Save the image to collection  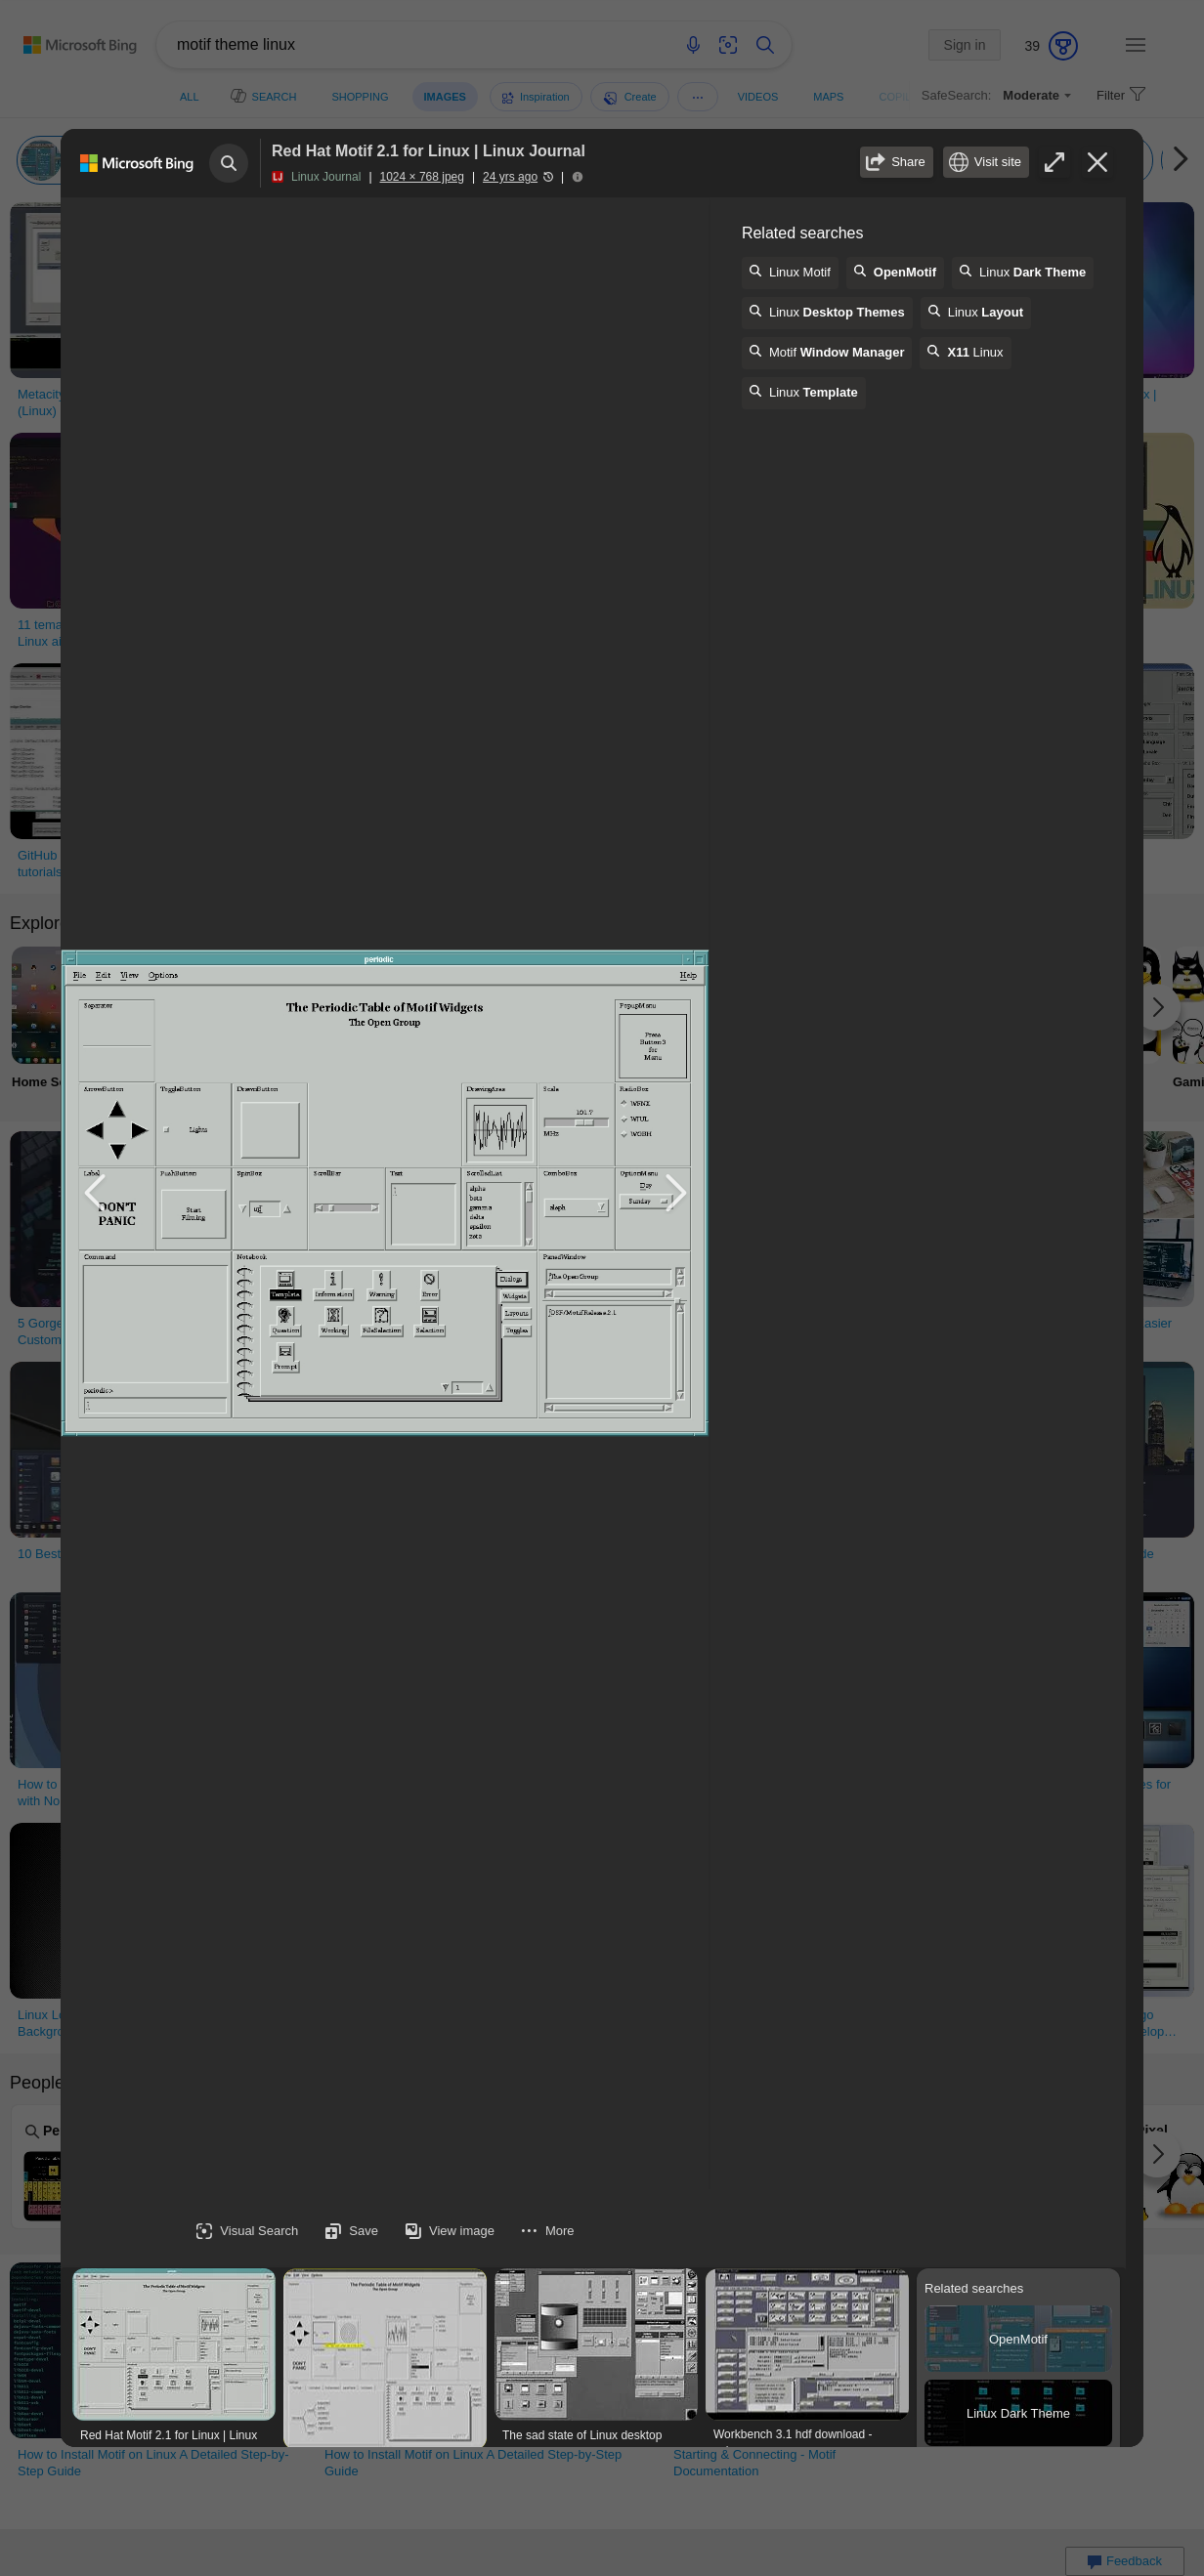pos(351,2230)
